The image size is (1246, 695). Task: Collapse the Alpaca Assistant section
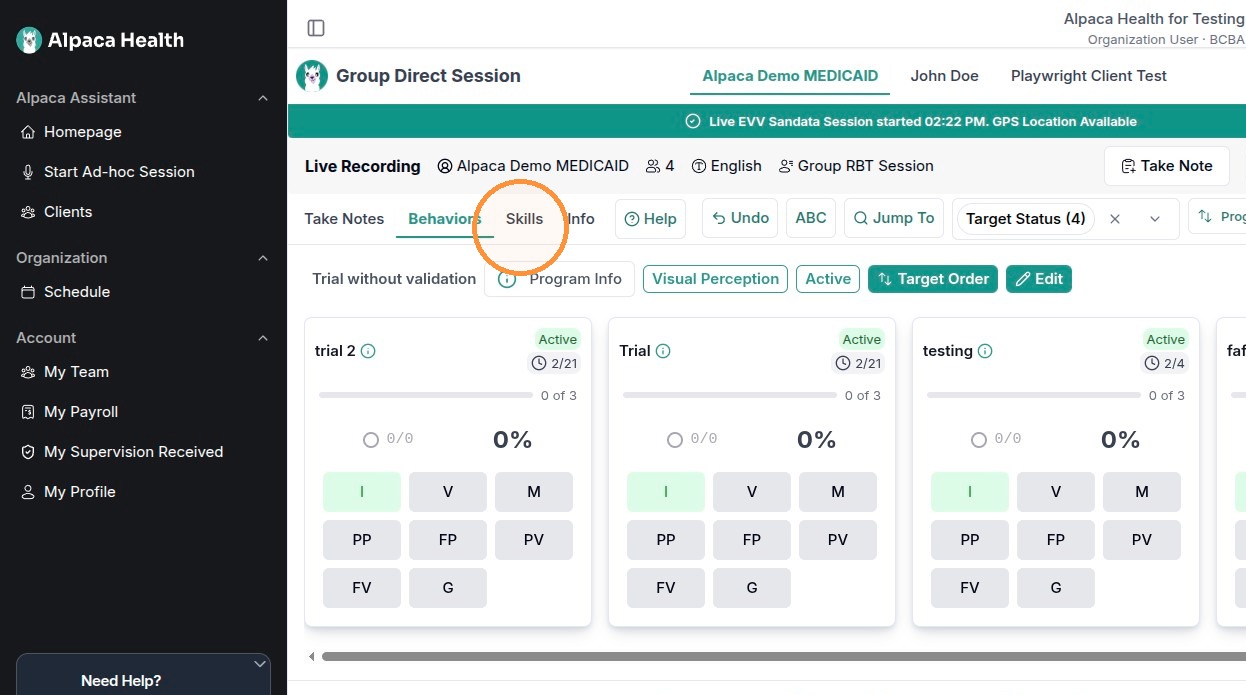pyautogui.click(x=263, y=98)
